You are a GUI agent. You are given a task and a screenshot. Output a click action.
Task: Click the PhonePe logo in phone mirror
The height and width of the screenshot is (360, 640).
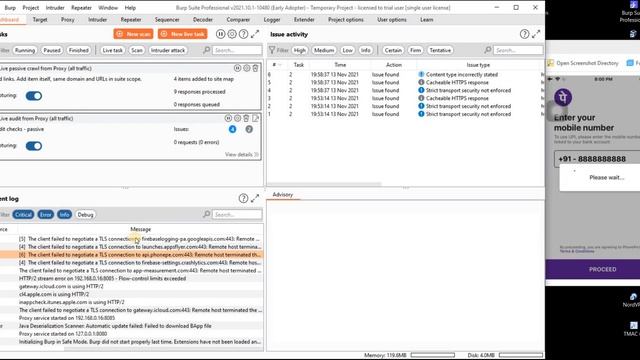point(563,97)
